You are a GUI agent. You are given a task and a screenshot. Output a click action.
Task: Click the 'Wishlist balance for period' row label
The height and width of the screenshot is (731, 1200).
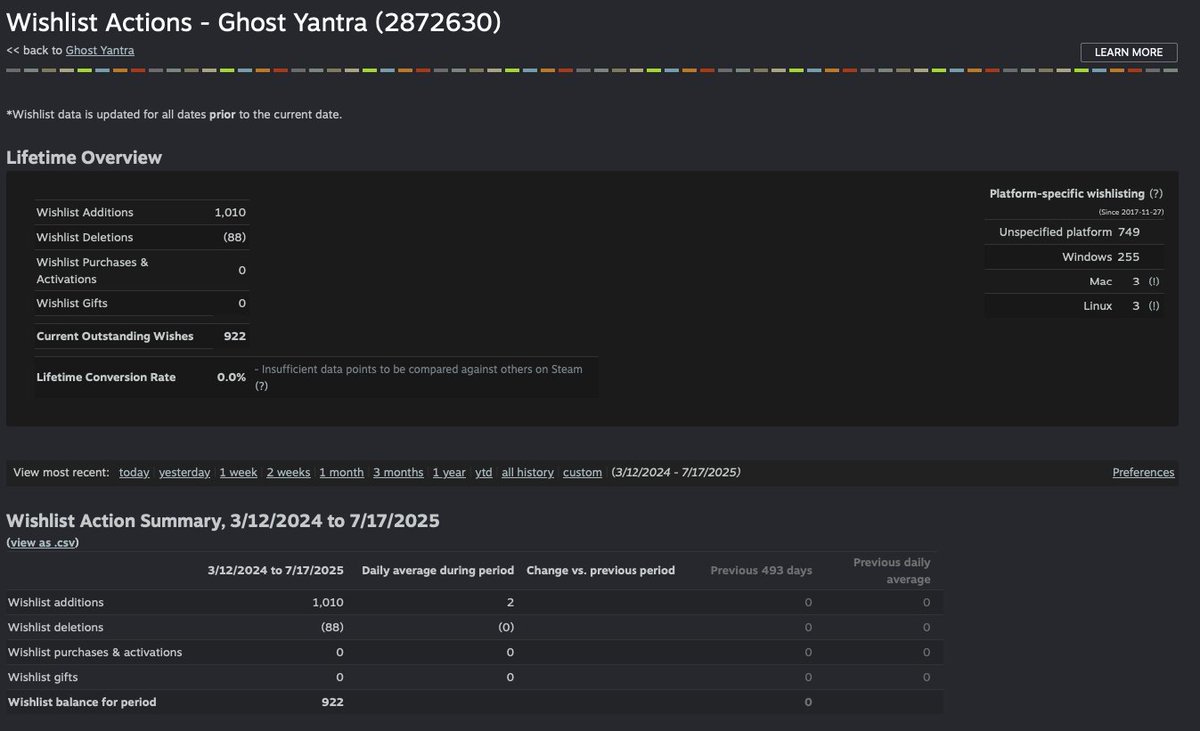click(82, 702)
